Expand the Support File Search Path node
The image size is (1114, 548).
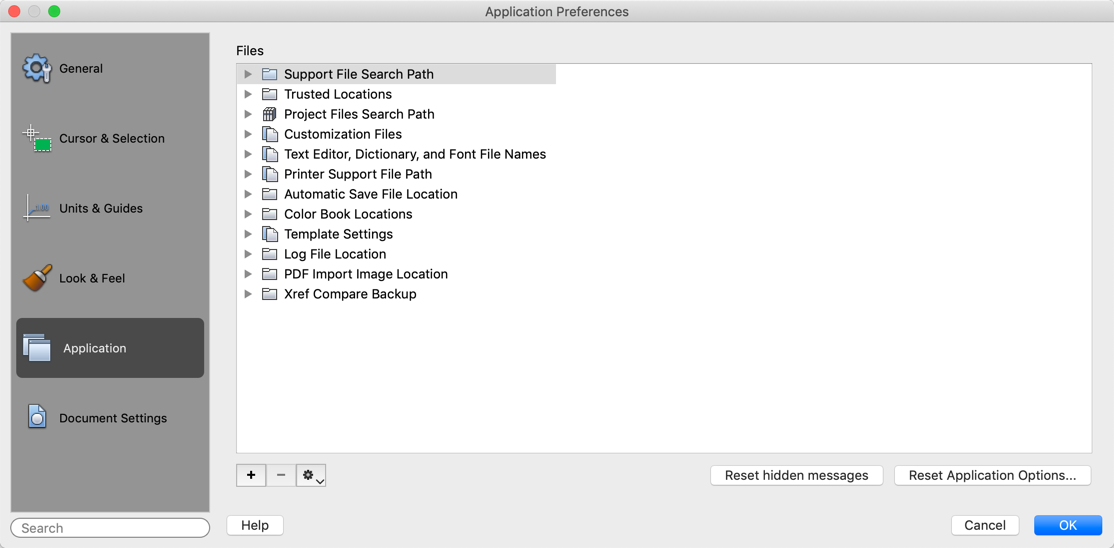pyautogui.click(x=248, y=74)
